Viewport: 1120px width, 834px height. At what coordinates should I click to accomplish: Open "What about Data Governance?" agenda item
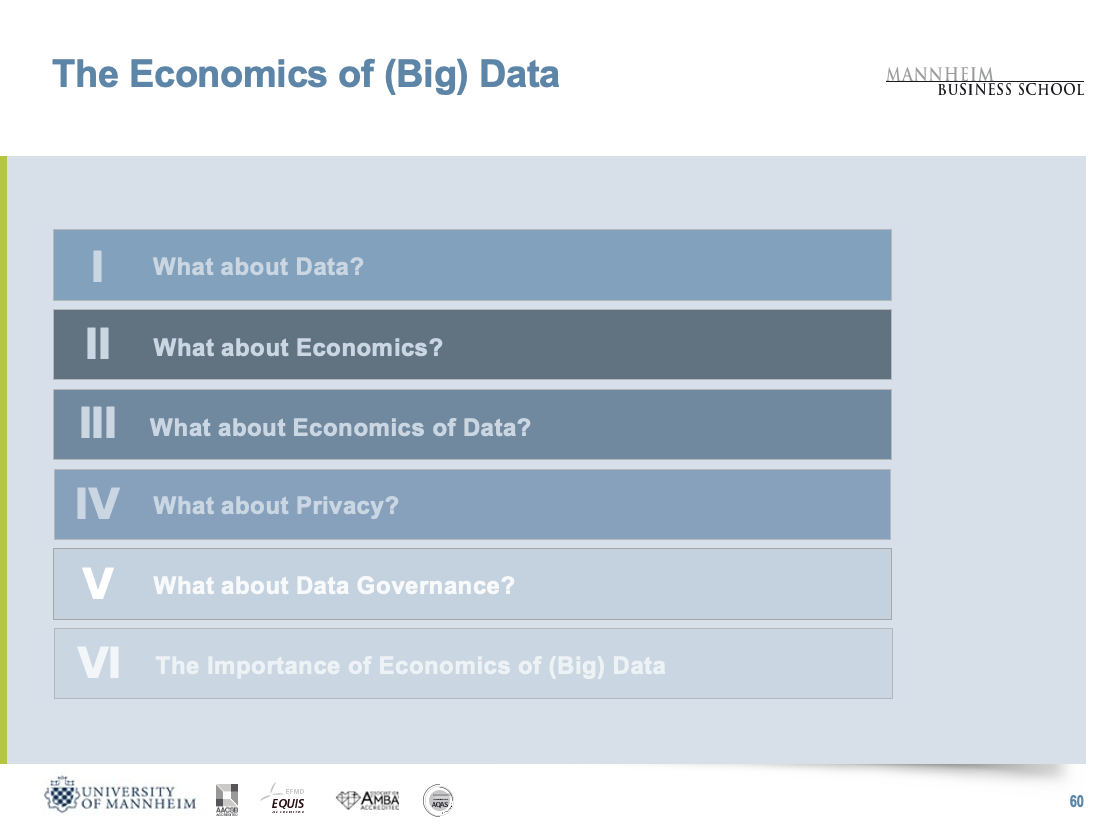point(334,586)
